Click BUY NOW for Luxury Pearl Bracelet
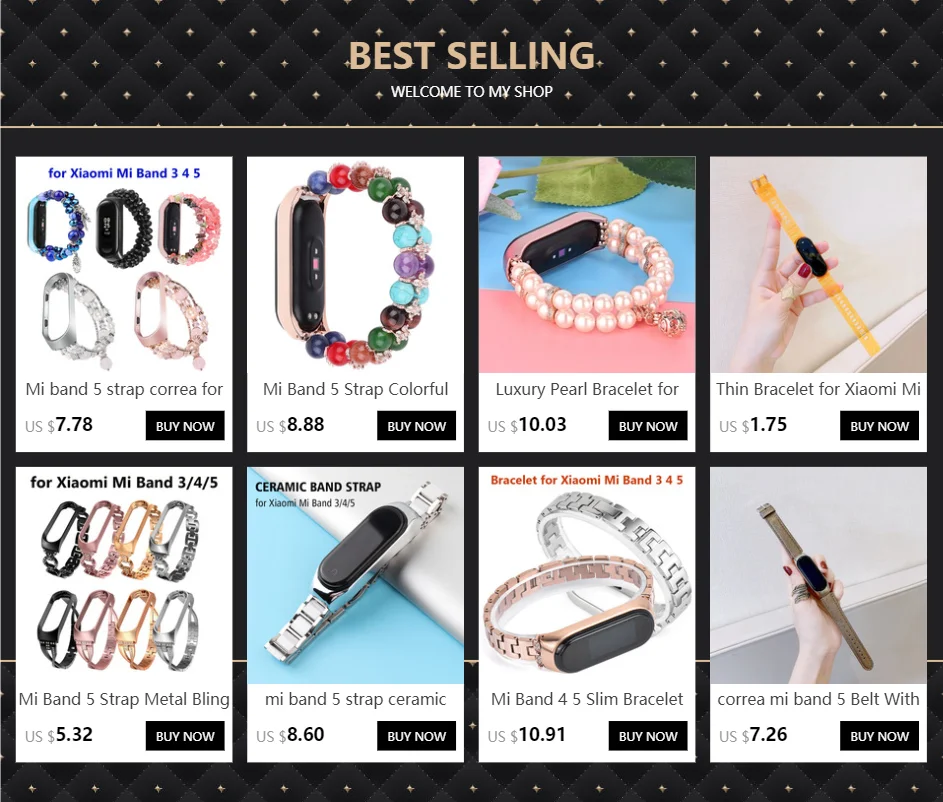The image size is (943, 802). click(648, 426)
